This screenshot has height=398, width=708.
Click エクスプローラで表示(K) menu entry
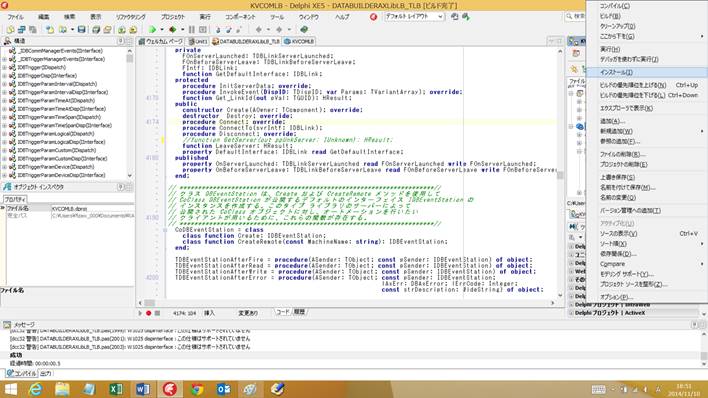point(647,108)
